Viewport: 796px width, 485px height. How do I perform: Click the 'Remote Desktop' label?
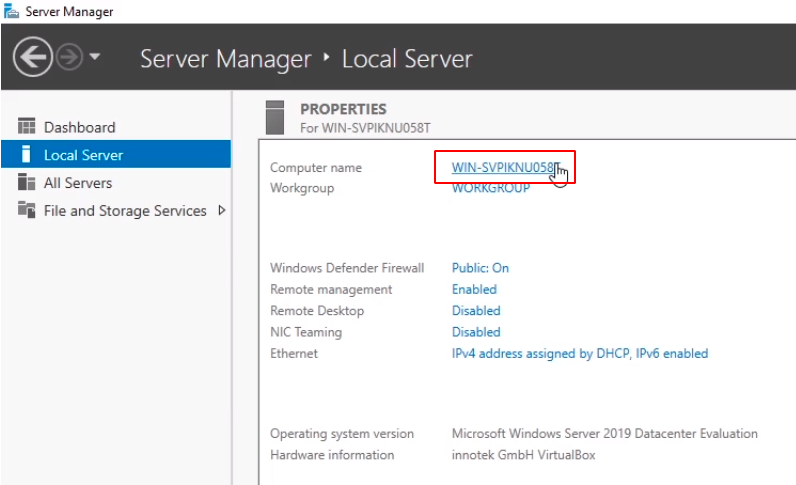(317, 310)
